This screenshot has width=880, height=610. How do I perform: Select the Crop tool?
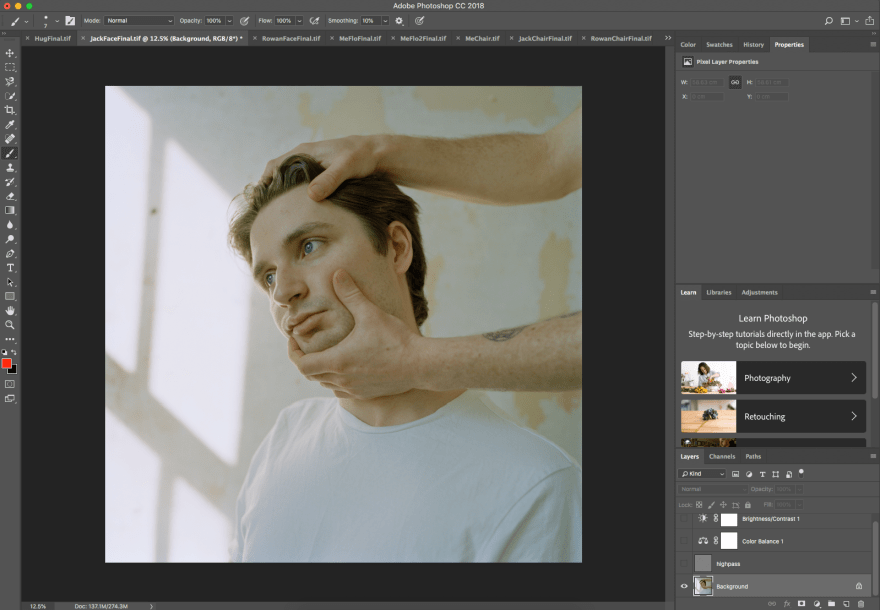tap(10, 110)
